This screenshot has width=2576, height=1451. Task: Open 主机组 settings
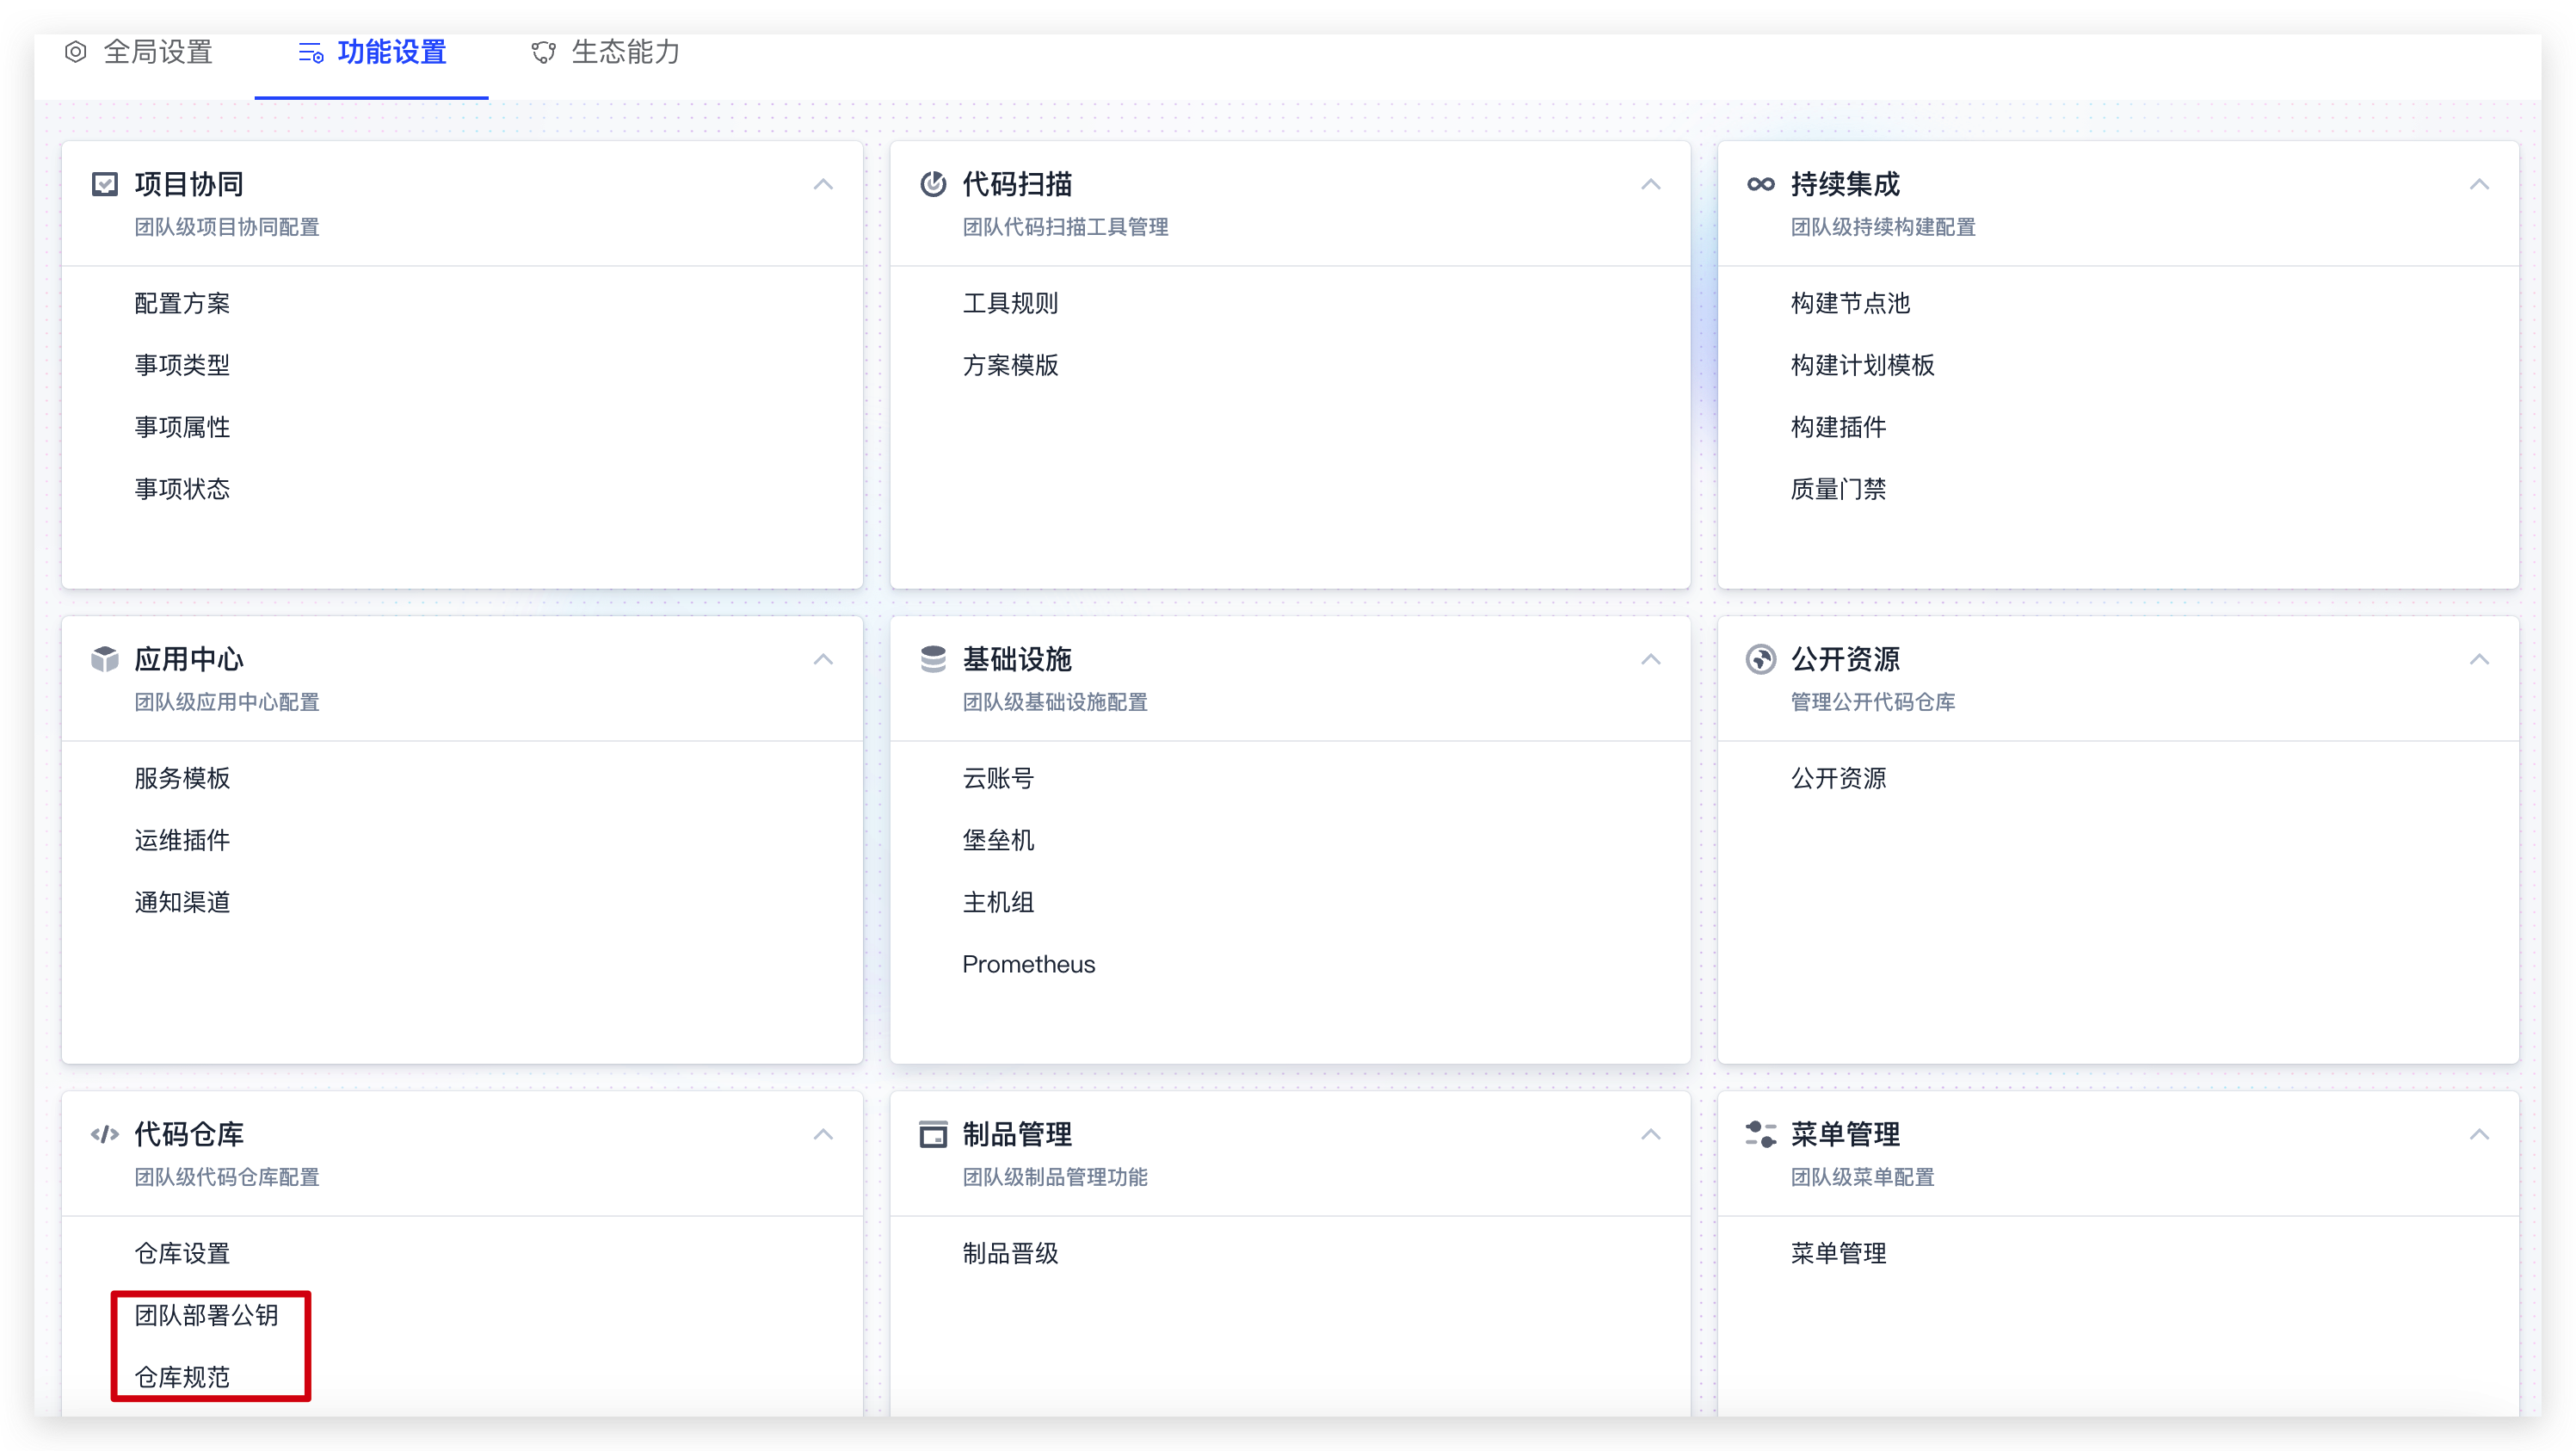tap(998, 902)
